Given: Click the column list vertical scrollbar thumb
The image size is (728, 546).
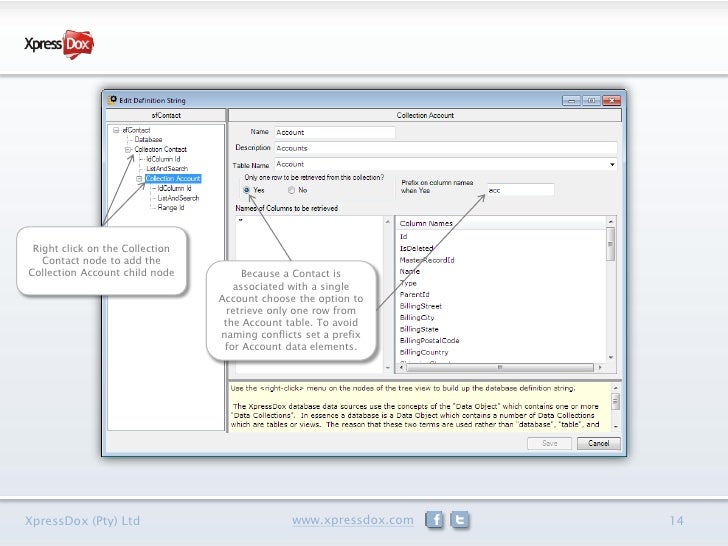Looking at the screenshot, I should pos(611,244).
